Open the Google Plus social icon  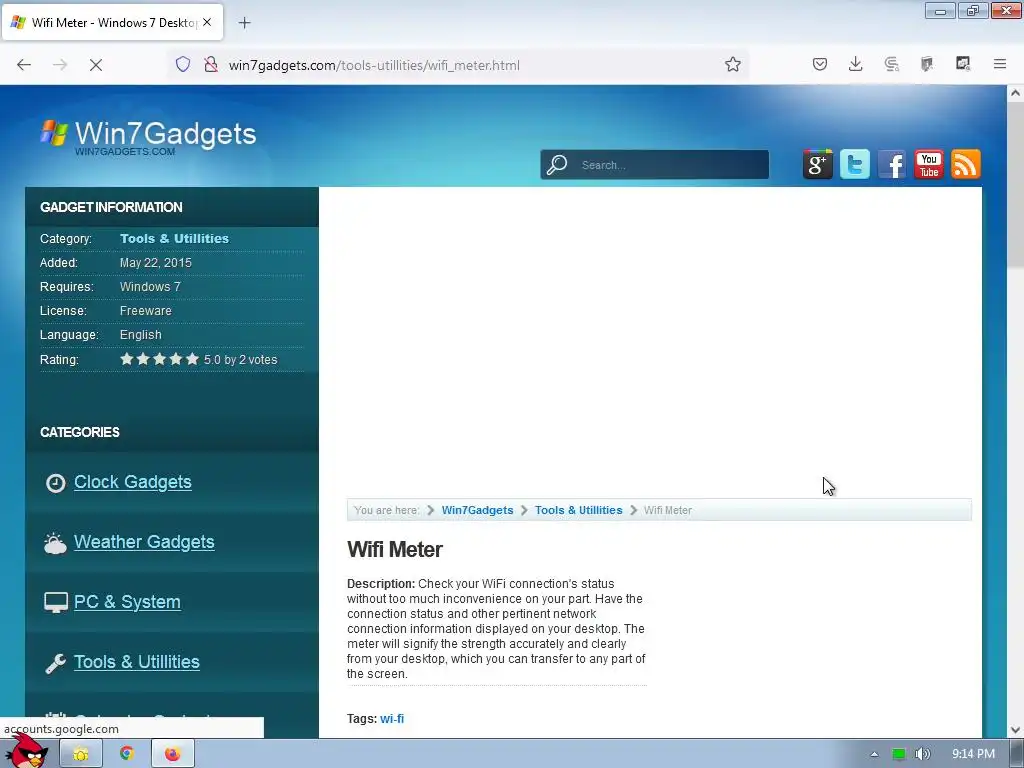[818, 164]
